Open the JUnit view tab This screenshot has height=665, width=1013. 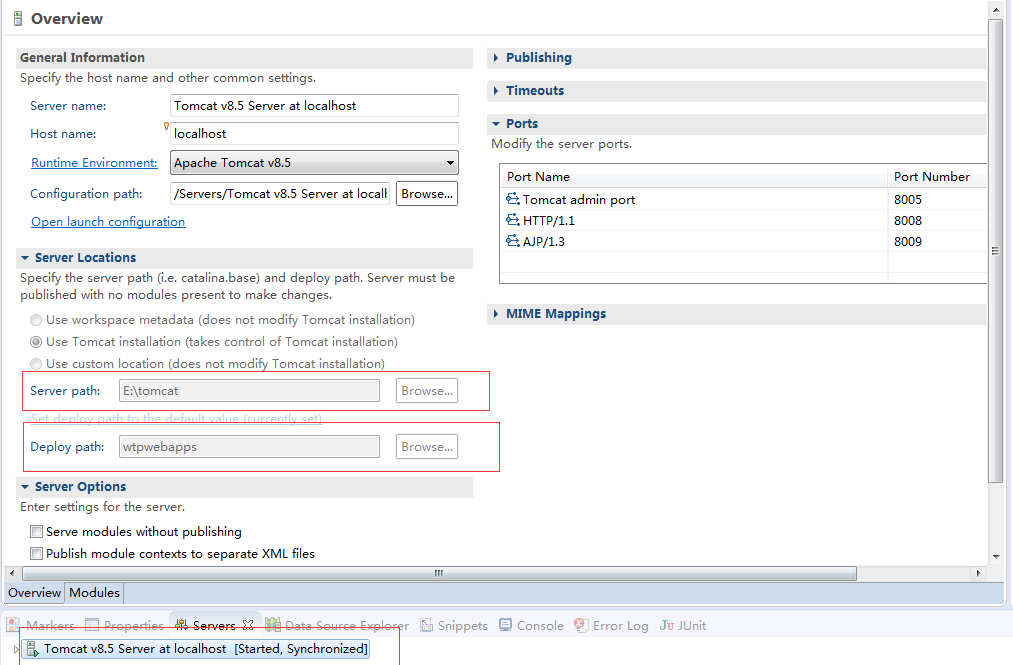683,625
